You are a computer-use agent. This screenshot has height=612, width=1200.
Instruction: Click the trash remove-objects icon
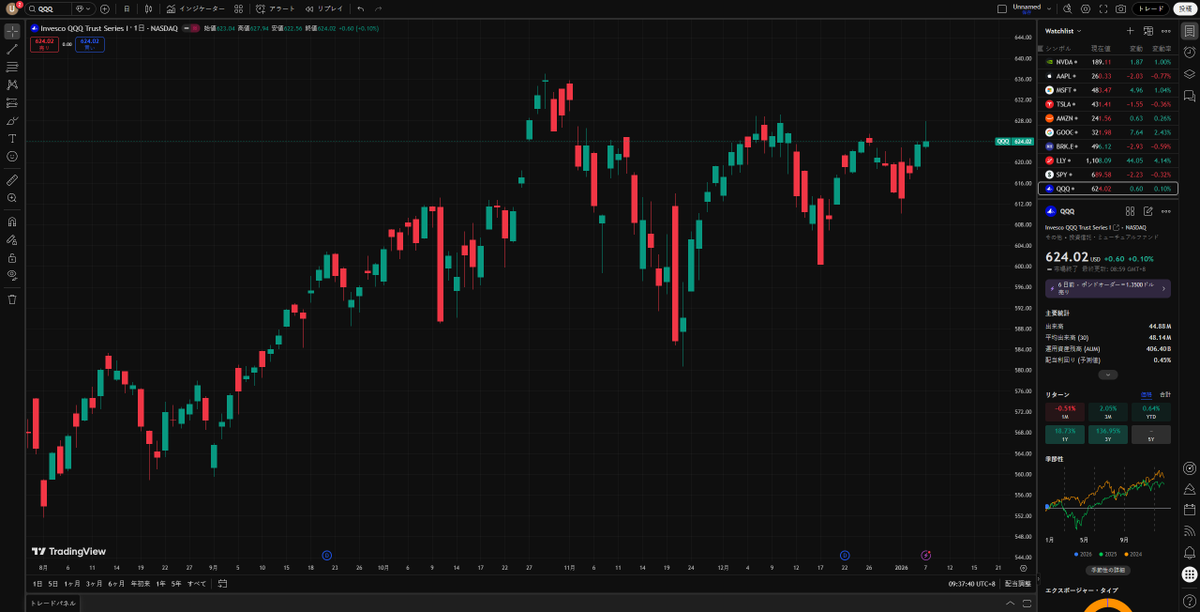point(12,299)
